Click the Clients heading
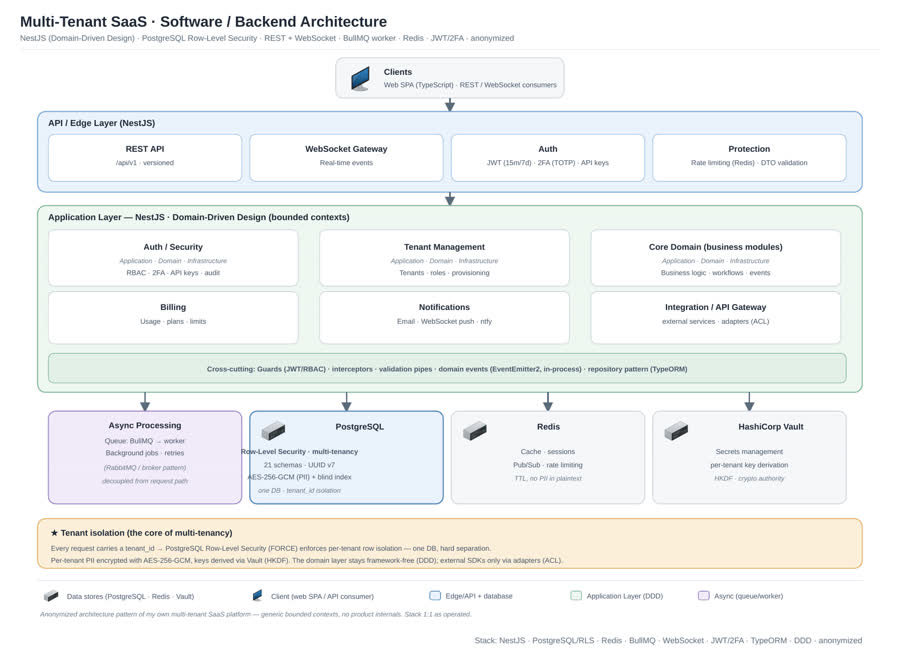The height and width of the screenshot is (672, 900). 398,72
